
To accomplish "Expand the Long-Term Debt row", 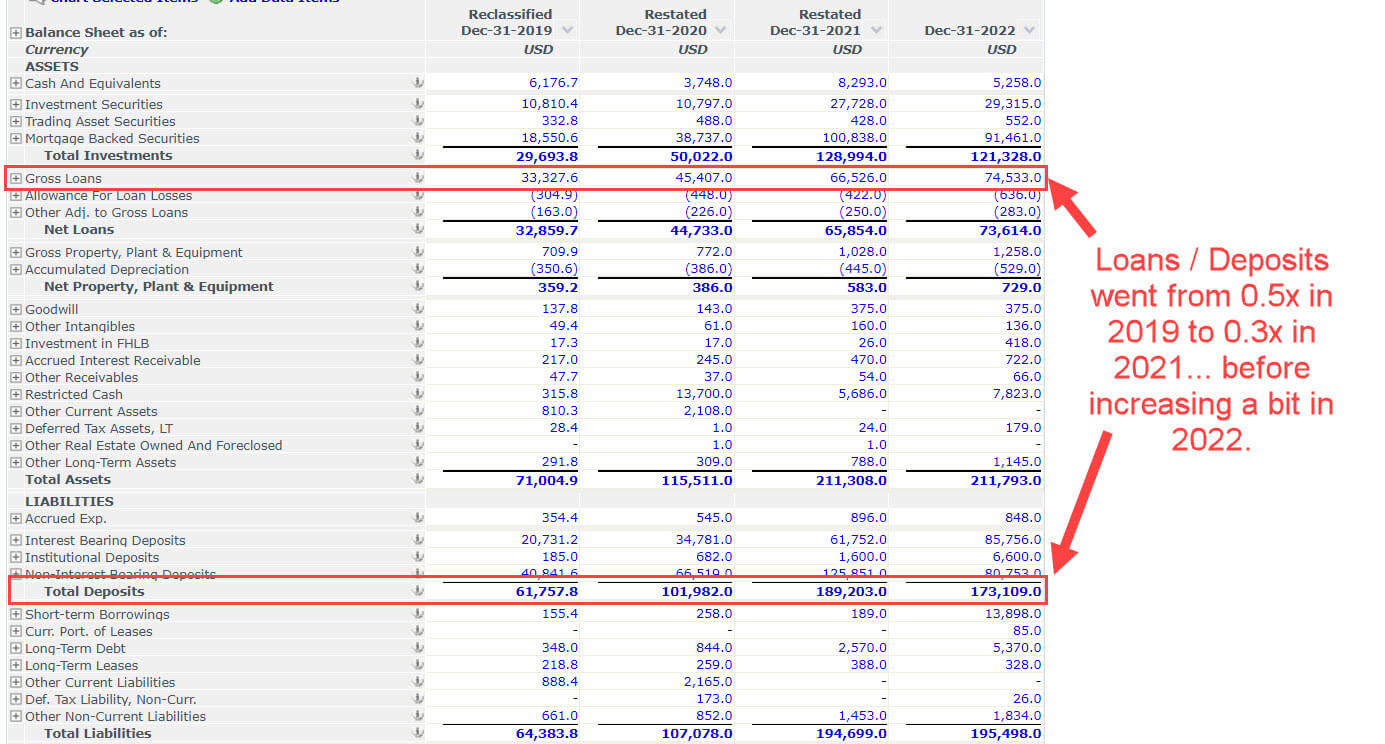I will click(x=16, y=648).
